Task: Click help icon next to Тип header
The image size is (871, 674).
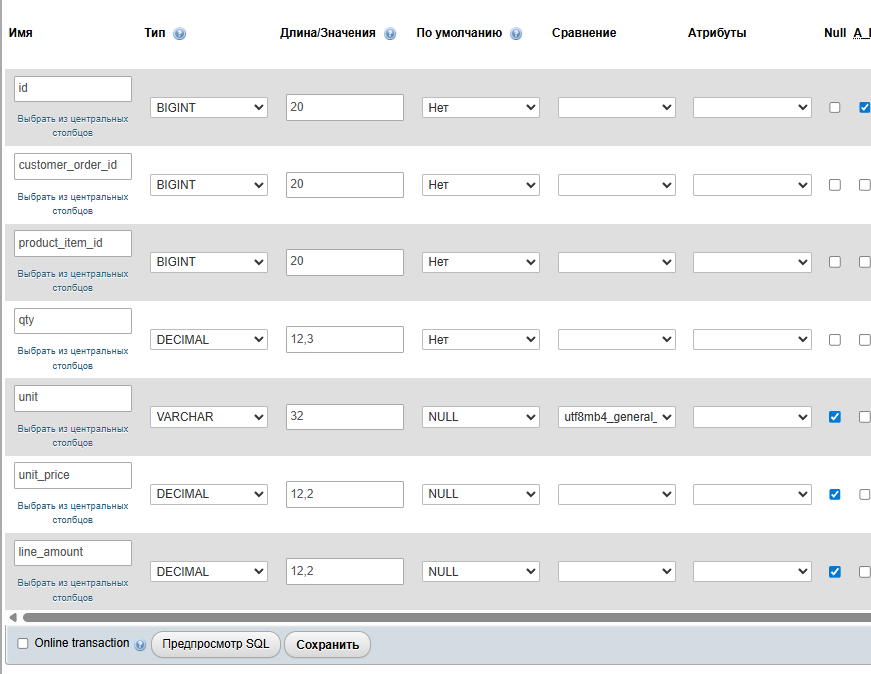Action: click(x=180, y=34)
